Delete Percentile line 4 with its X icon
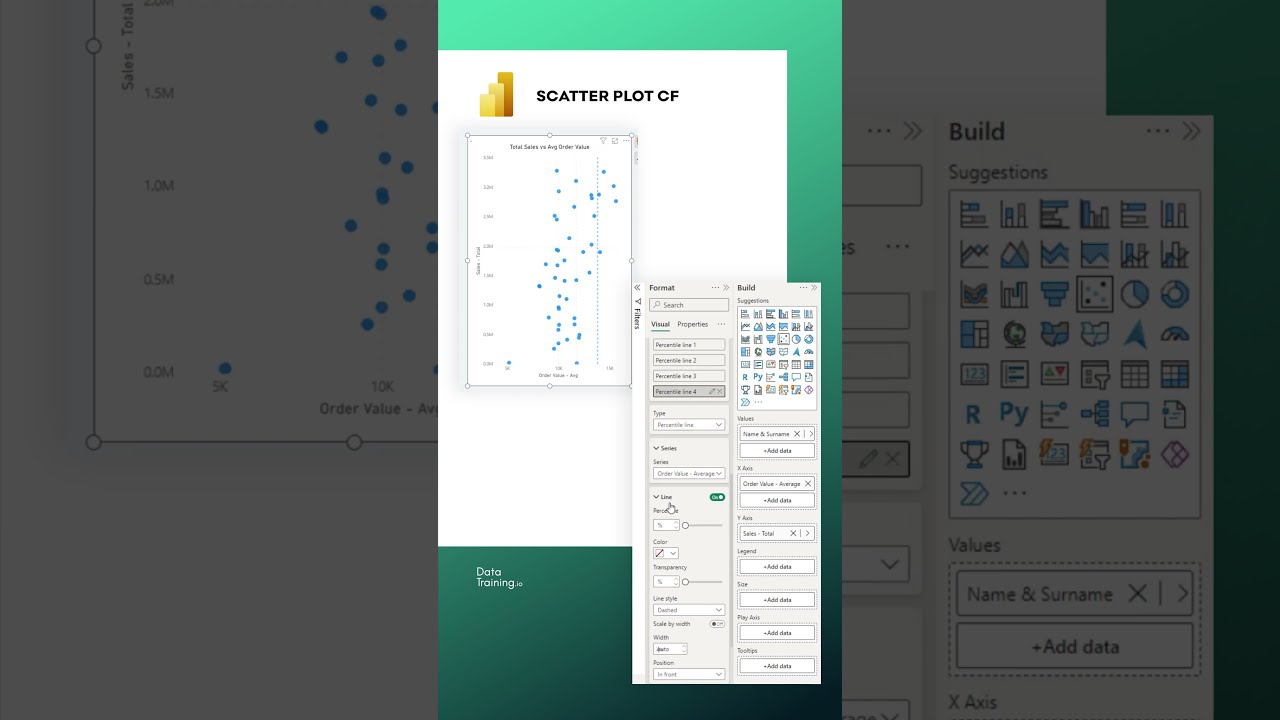Image resolution: width=1280 pixels, height=720 pixels. [719, 392]
